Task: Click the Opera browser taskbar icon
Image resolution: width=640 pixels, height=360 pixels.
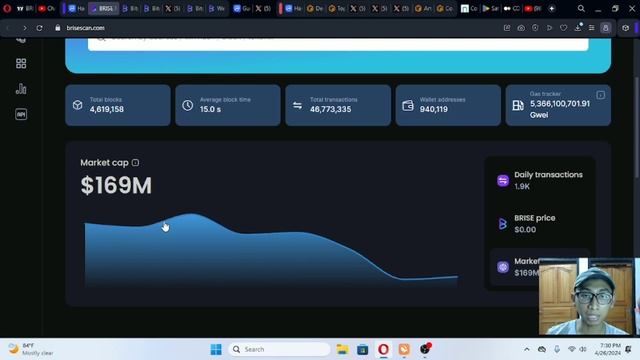Action: tap(383, 349)
